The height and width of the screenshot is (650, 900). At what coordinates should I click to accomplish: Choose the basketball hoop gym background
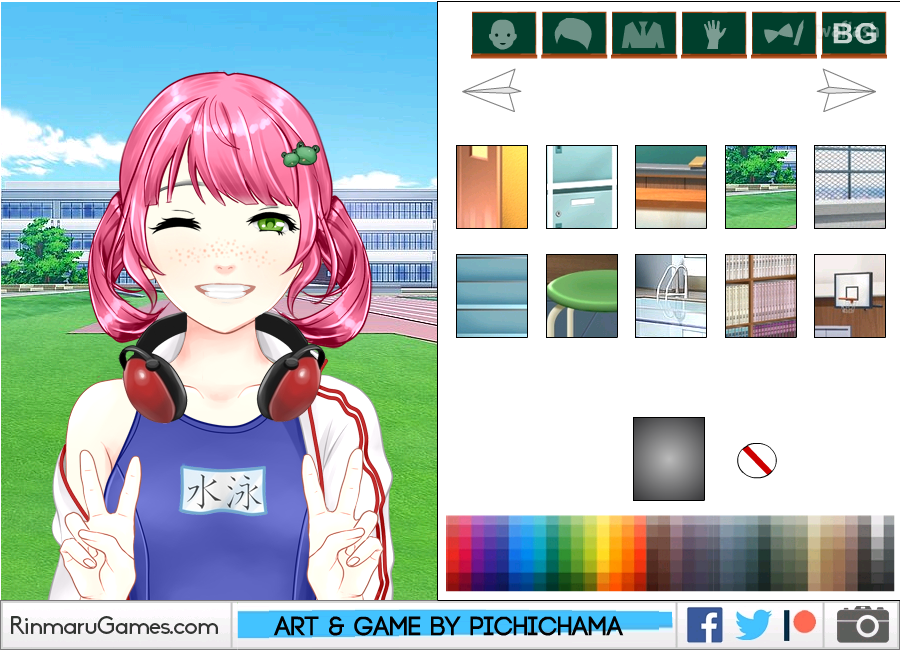click(x=850, y=296)
